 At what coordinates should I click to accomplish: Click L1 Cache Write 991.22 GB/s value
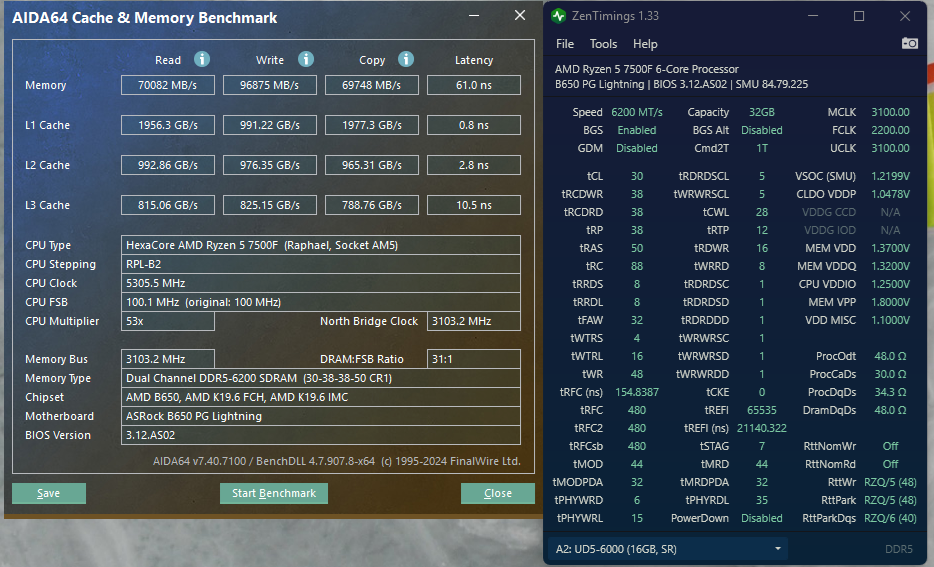[270, 125]
